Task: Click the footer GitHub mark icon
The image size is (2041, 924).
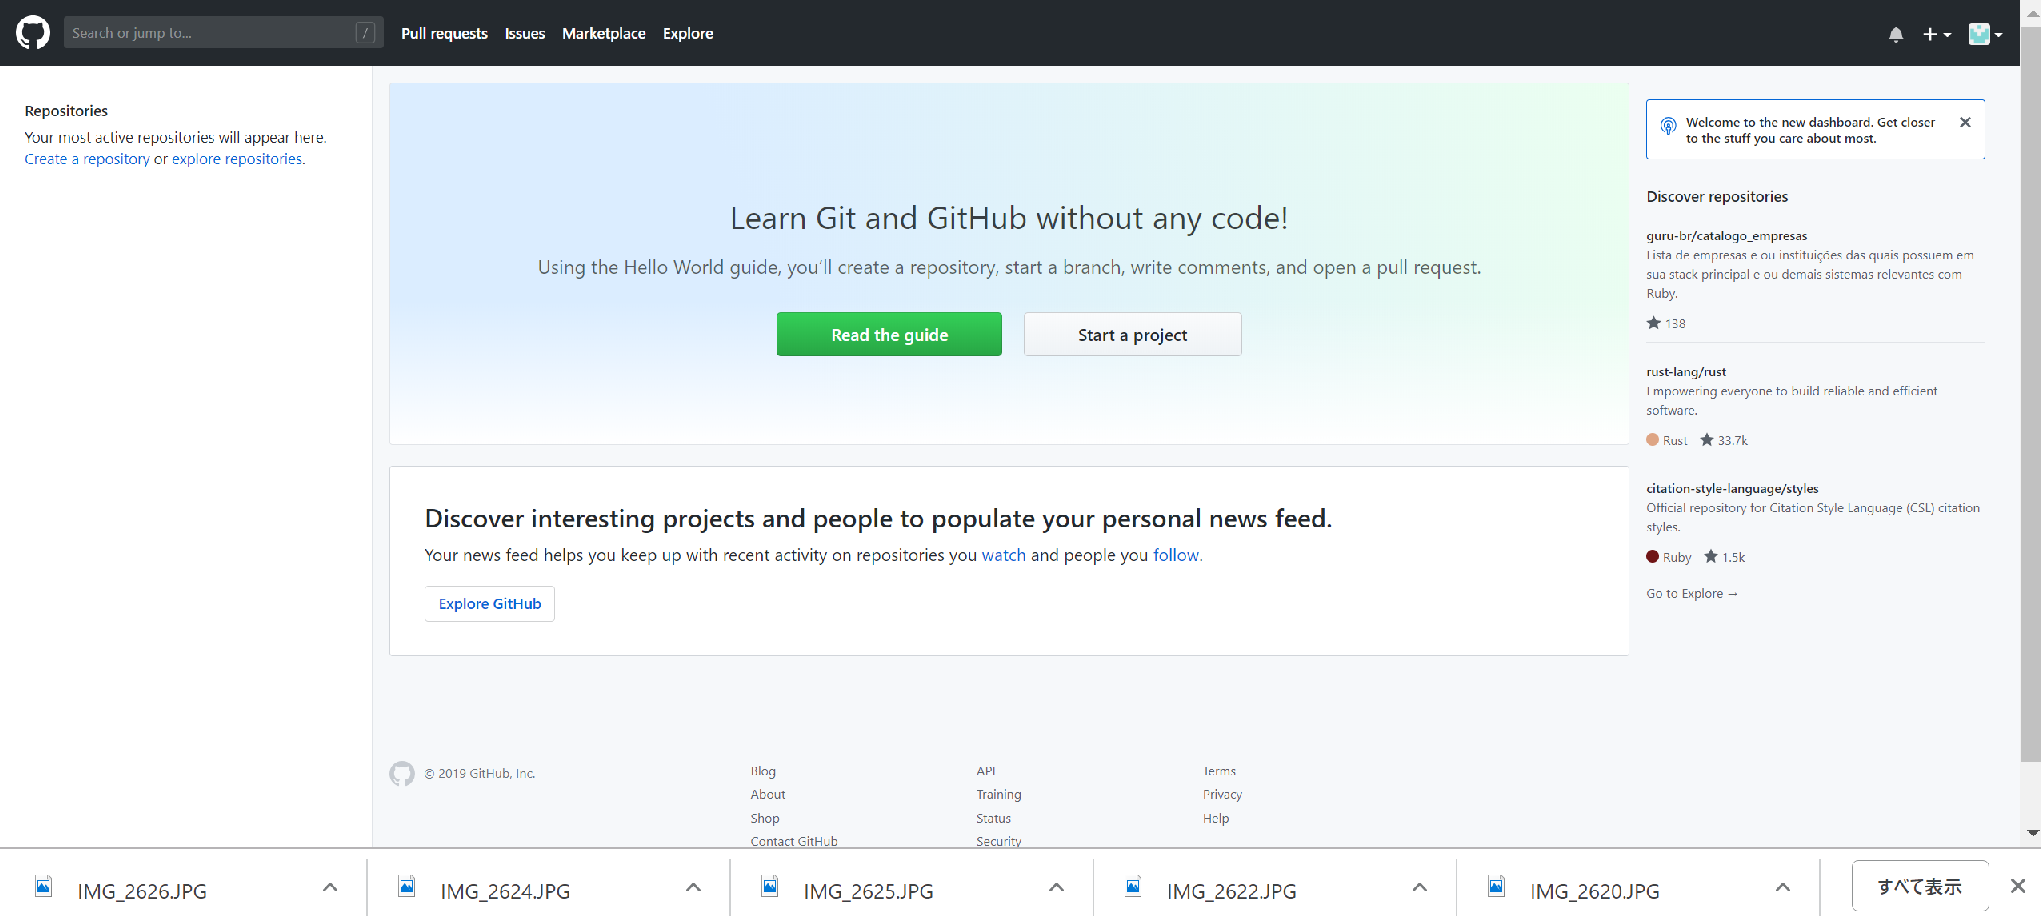Action: (x=402, y=774)
